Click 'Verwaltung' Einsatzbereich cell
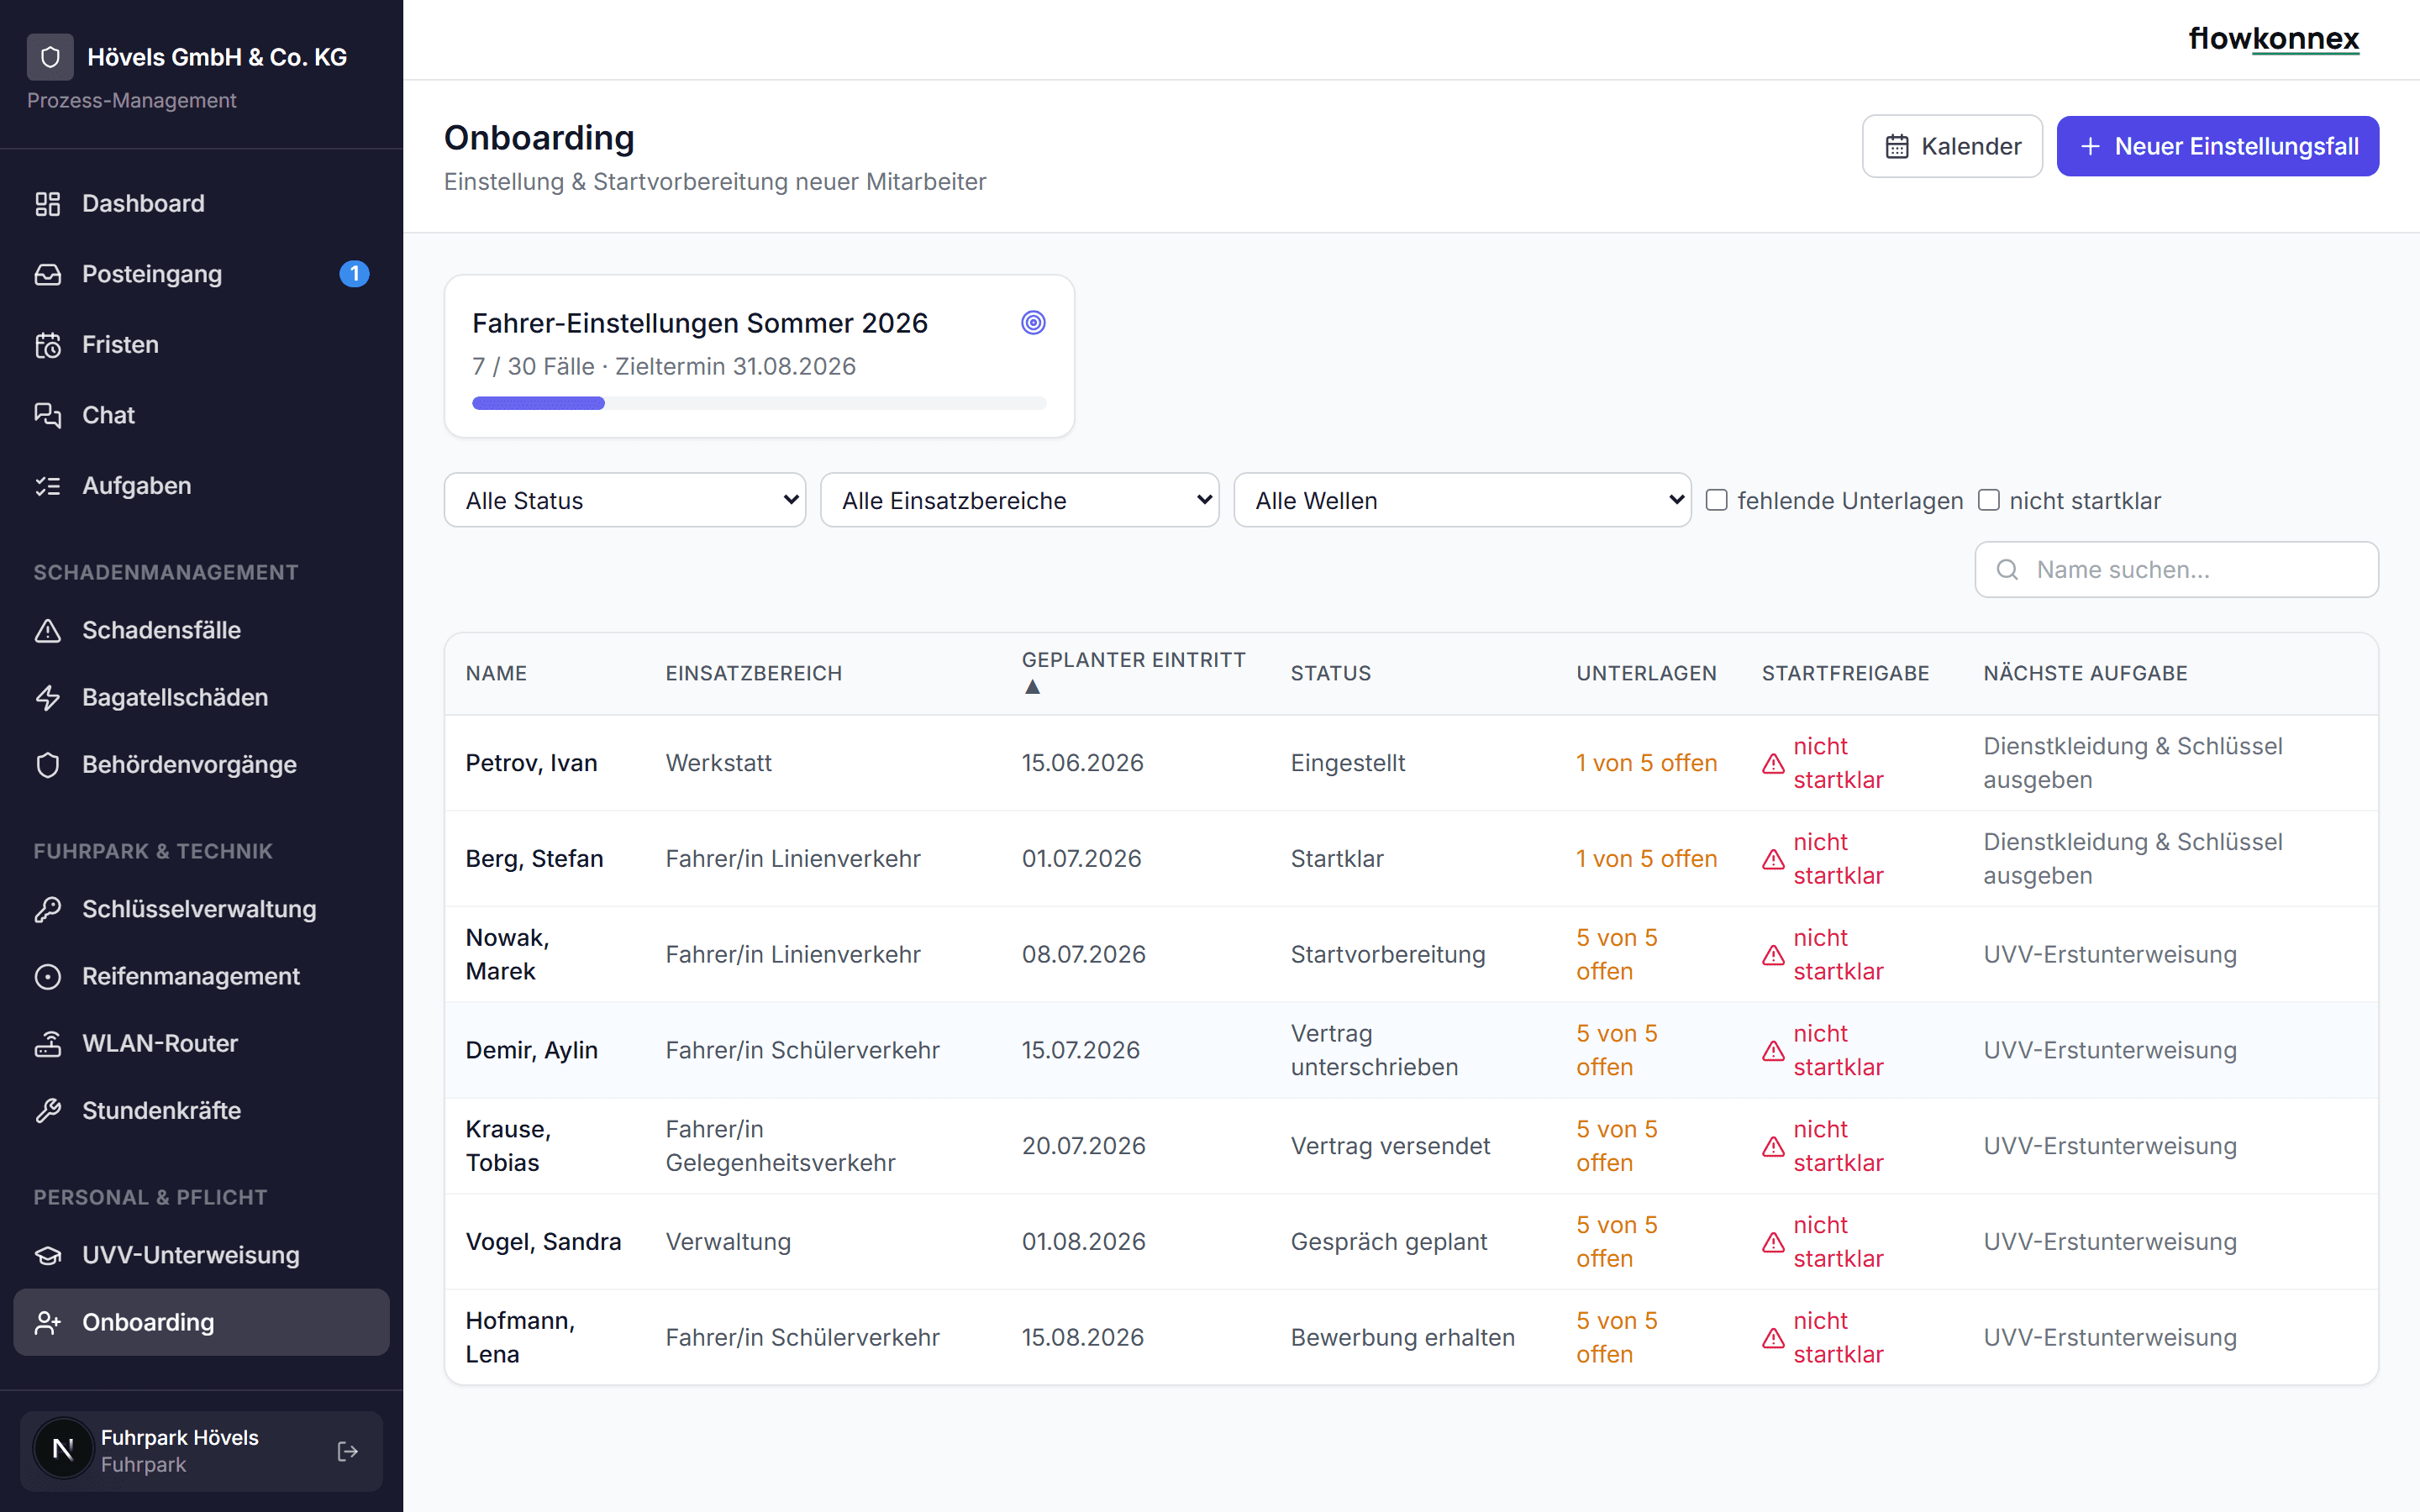This screenshot has width=2420, height=1512. pos(728,1242)
